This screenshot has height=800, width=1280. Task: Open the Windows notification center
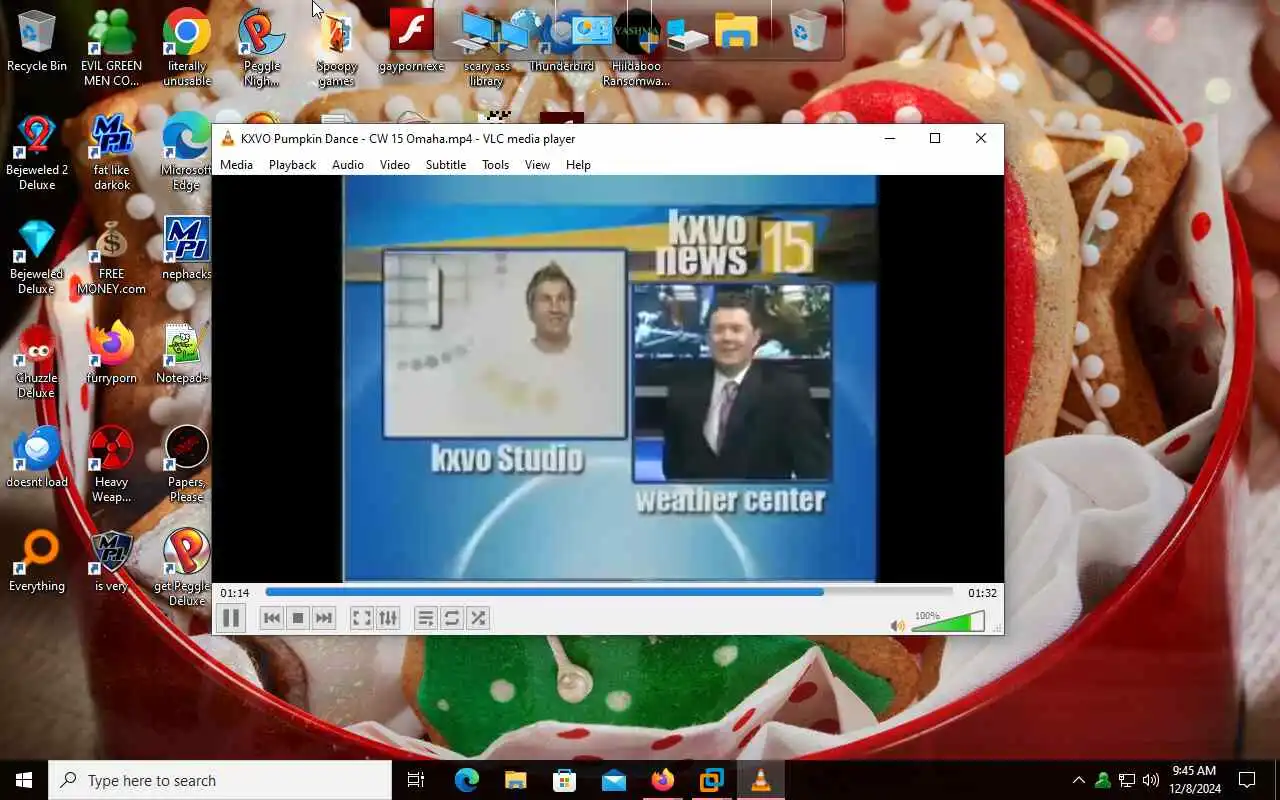1247,780
